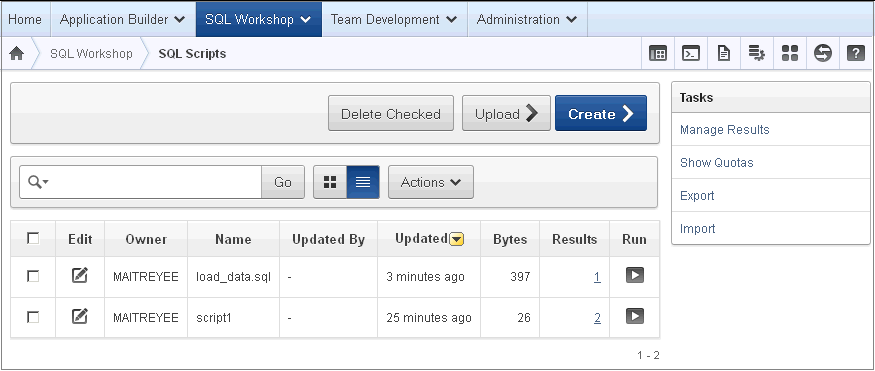Open Export task link
This screenshot has width=875, height=371.
697,195
